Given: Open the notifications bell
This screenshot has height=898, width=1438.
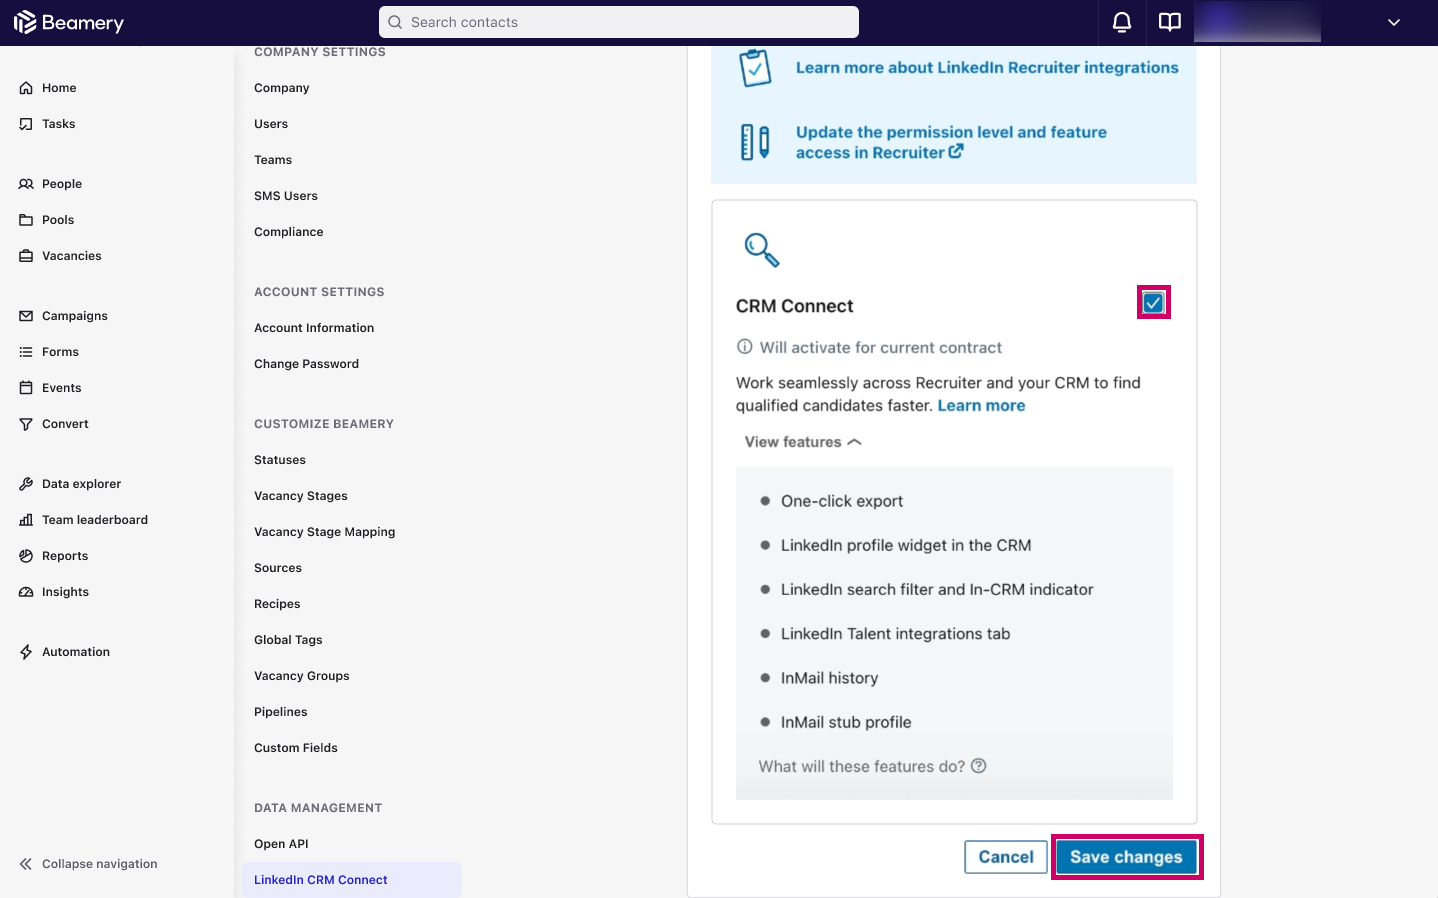Looking at the screenshot, I should coord(1122,22).
